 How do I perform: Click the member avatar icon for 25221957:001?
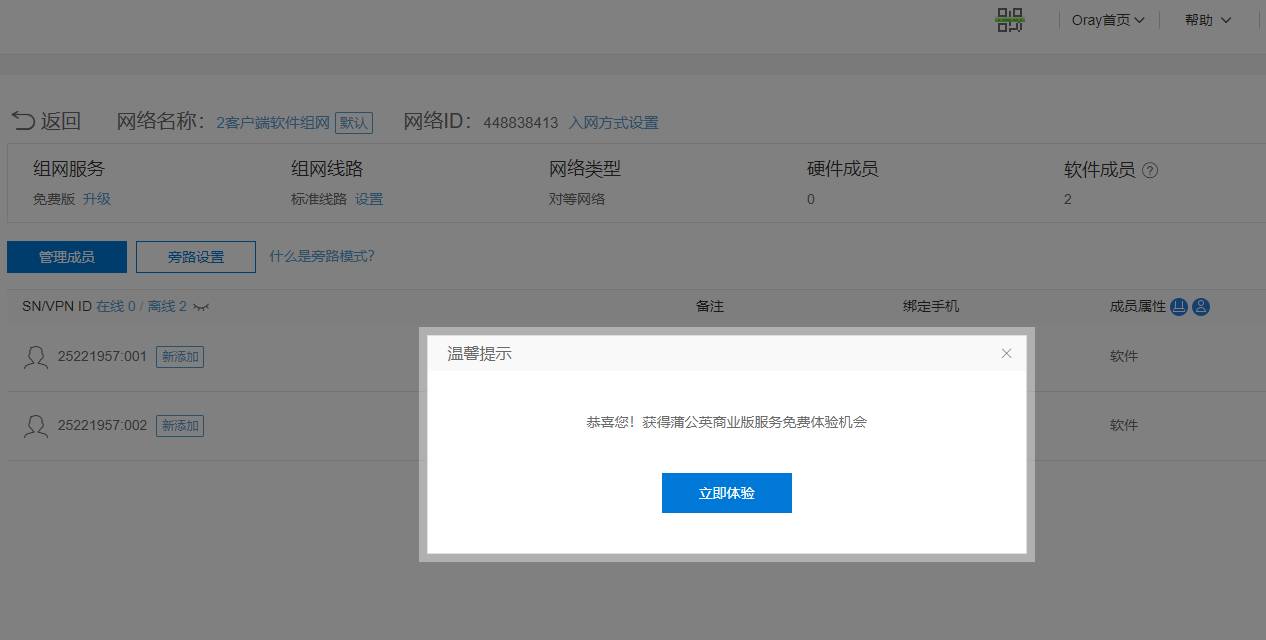pos(35,357)
